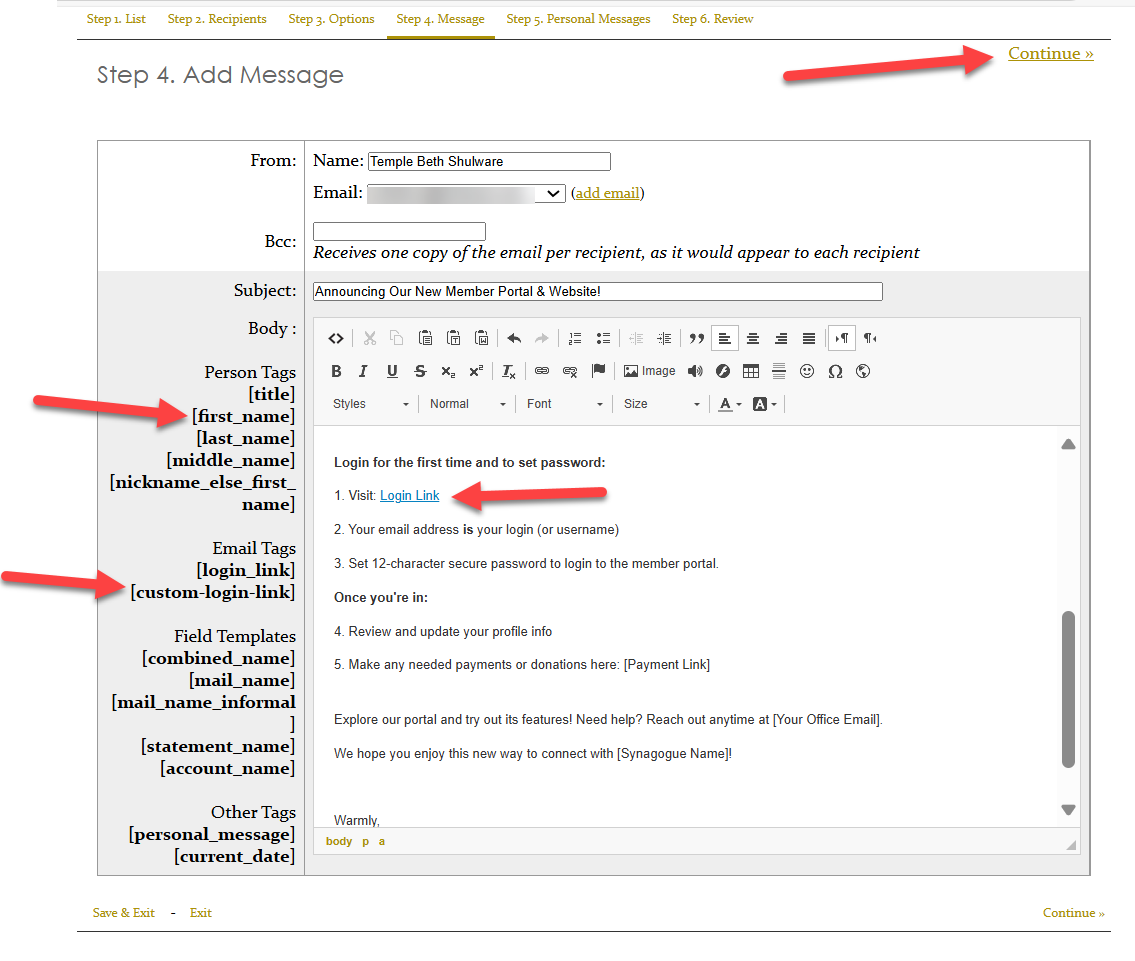Toggle Strikethrough formatting
Viewport: 1135px width, 961px height.
point(419,370)
